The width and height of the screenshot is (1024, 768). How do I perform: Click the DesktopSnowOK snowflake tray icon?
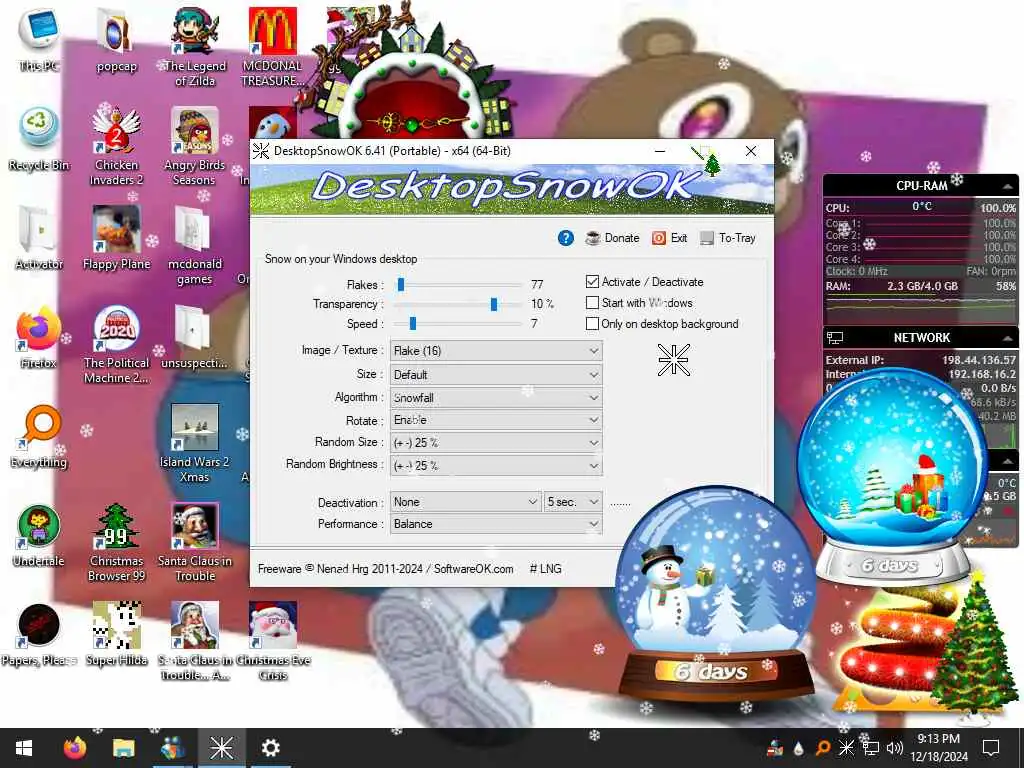tap(846, 748)
